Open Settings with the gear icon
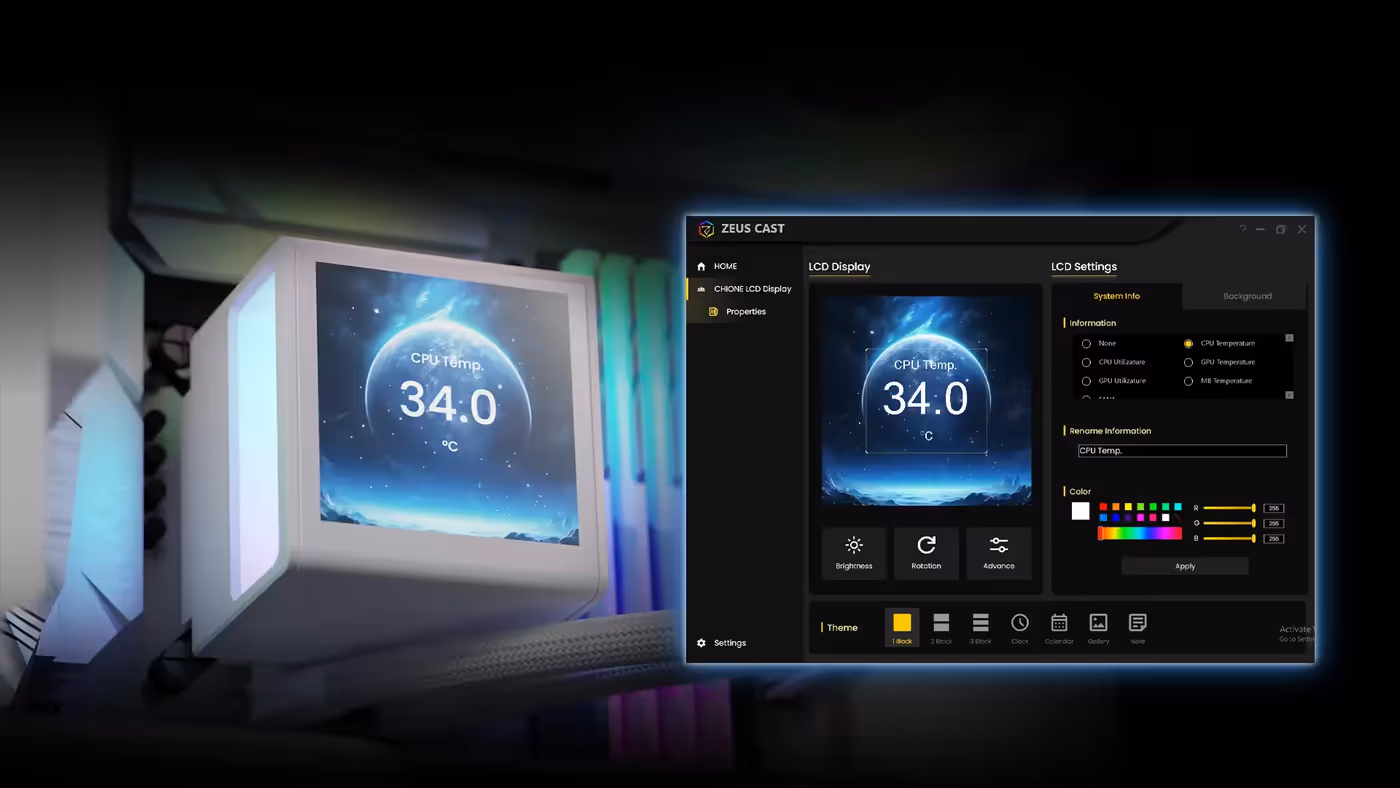This screenshot has width=1400, height=788. 701,643
